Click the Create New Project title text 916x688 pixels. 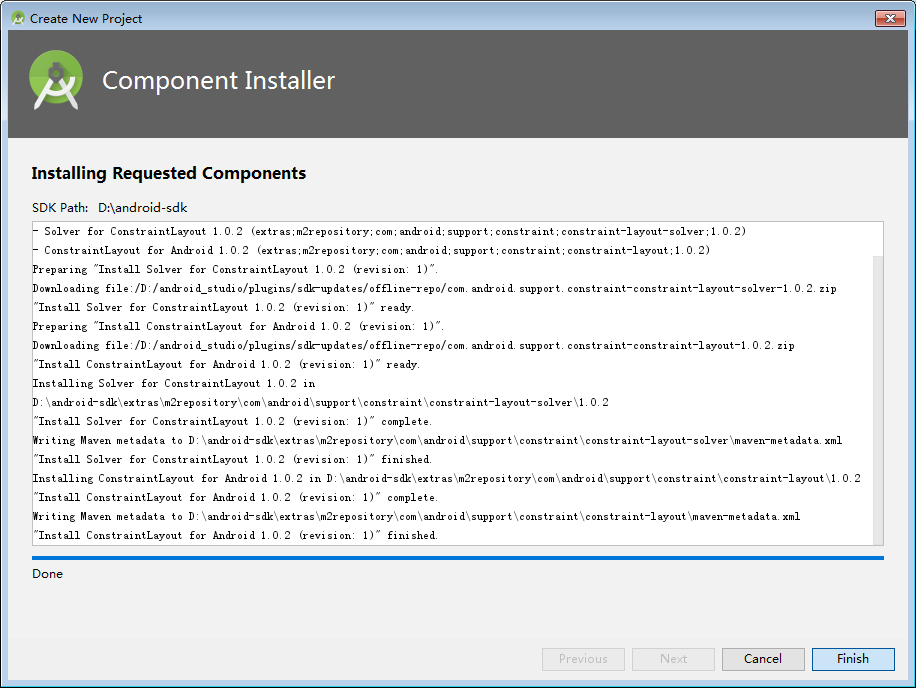point(86,19)
